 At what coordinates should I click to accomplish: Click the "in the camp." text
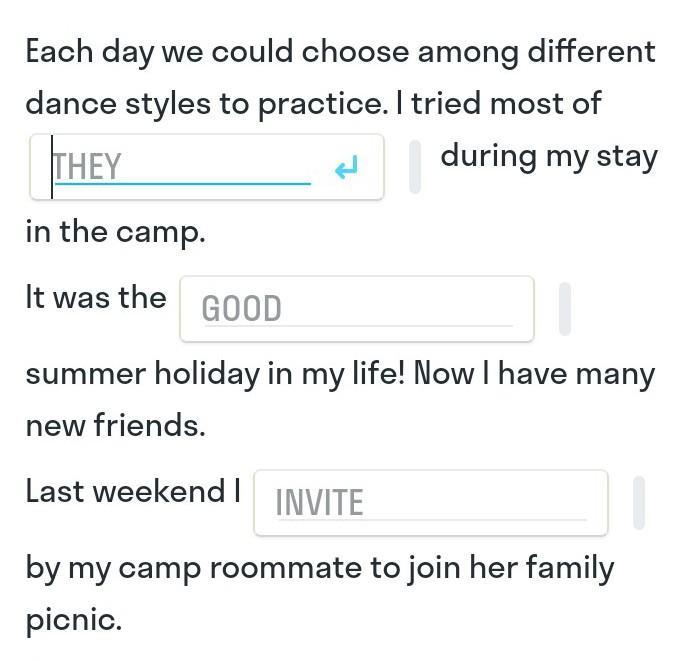pyautogui.click(x=116, y=233)
